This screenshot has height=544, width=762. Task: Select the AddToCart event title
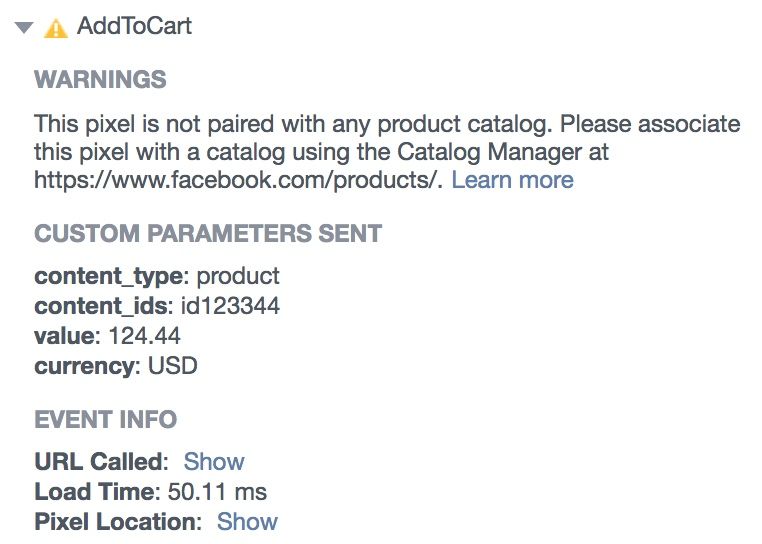point(134,26)
